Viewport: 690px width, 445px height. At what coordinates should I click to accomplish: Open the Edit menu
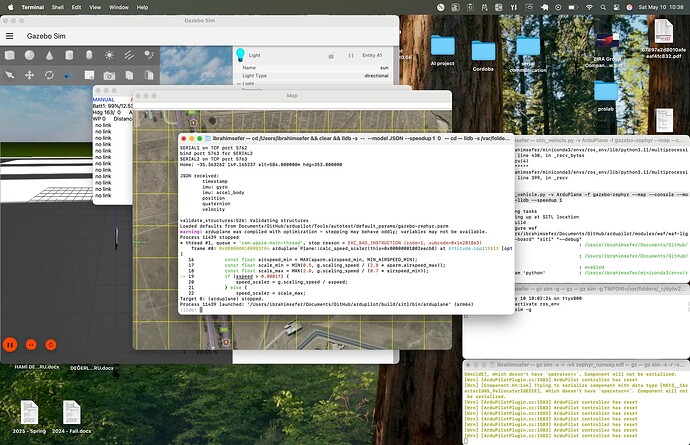coord(77,7)
